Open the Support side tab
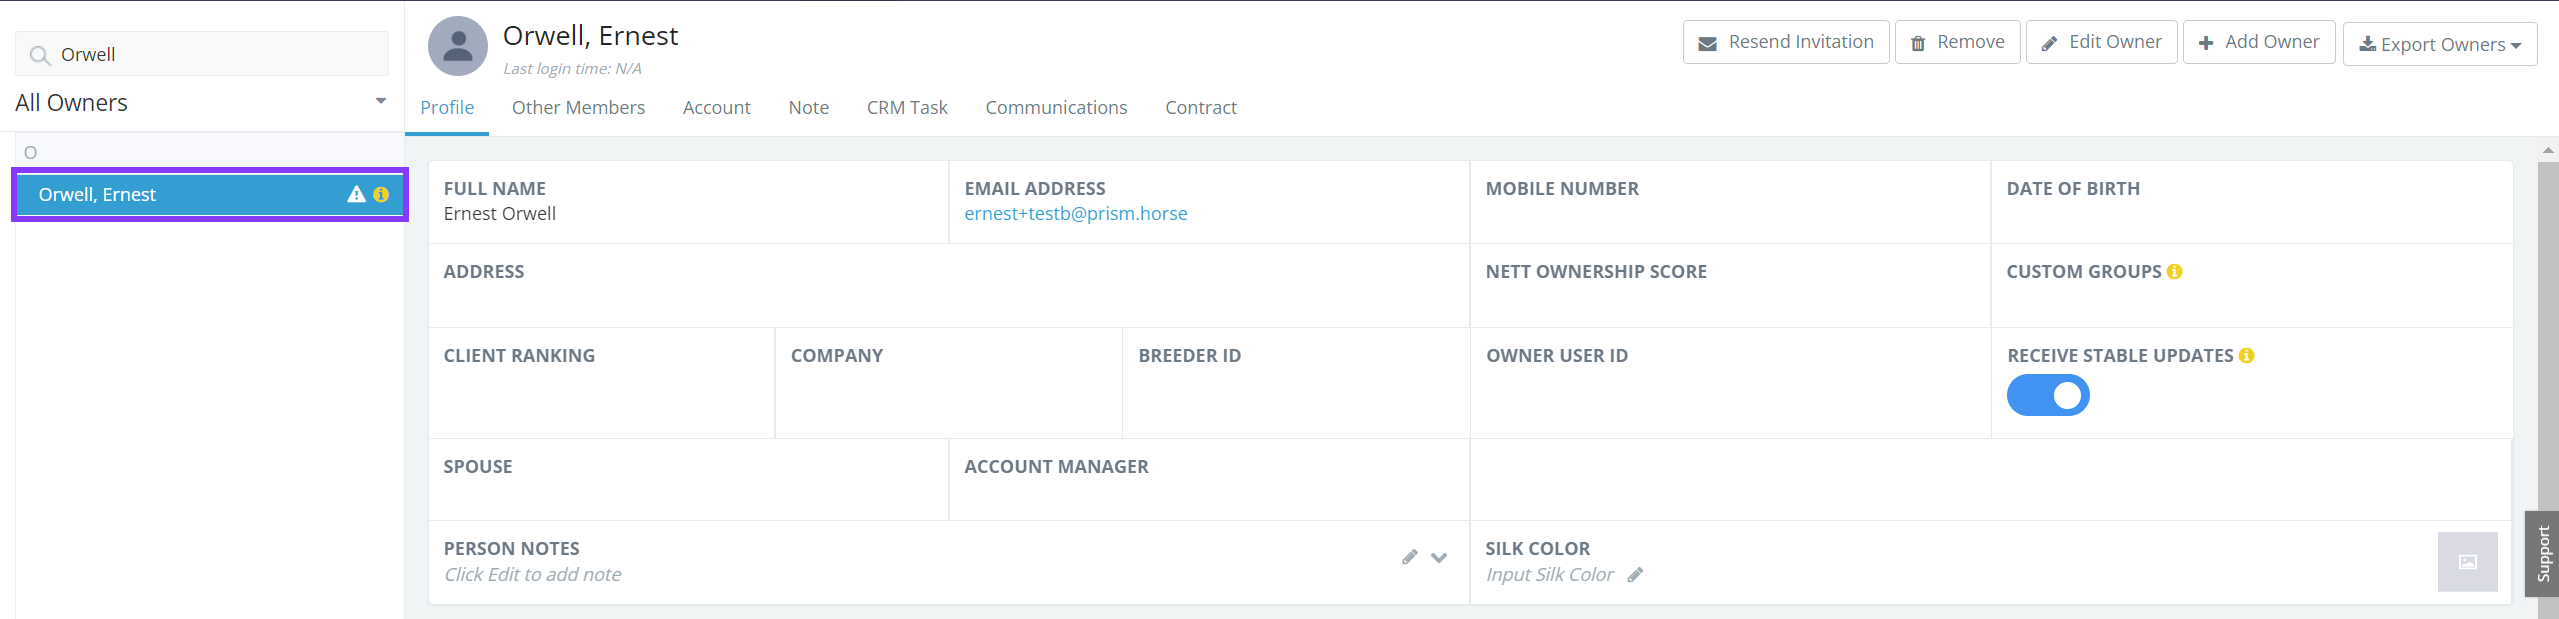The image size is (2559, 619). [2543, 554]
